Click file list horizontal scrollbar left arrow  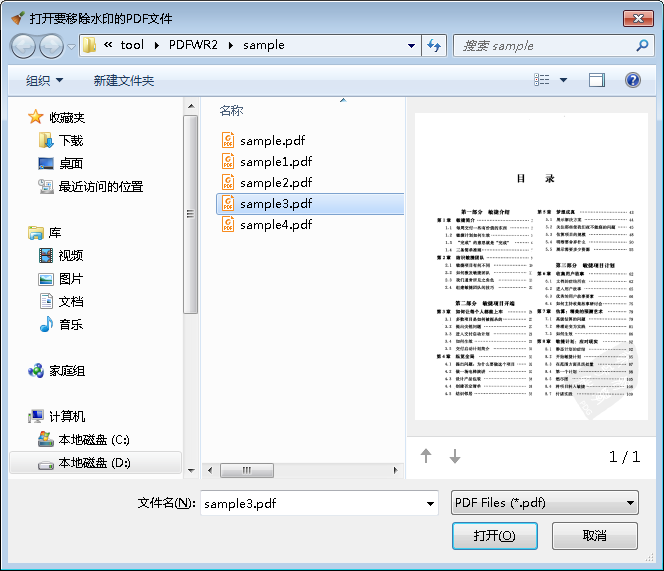(210, 470)
